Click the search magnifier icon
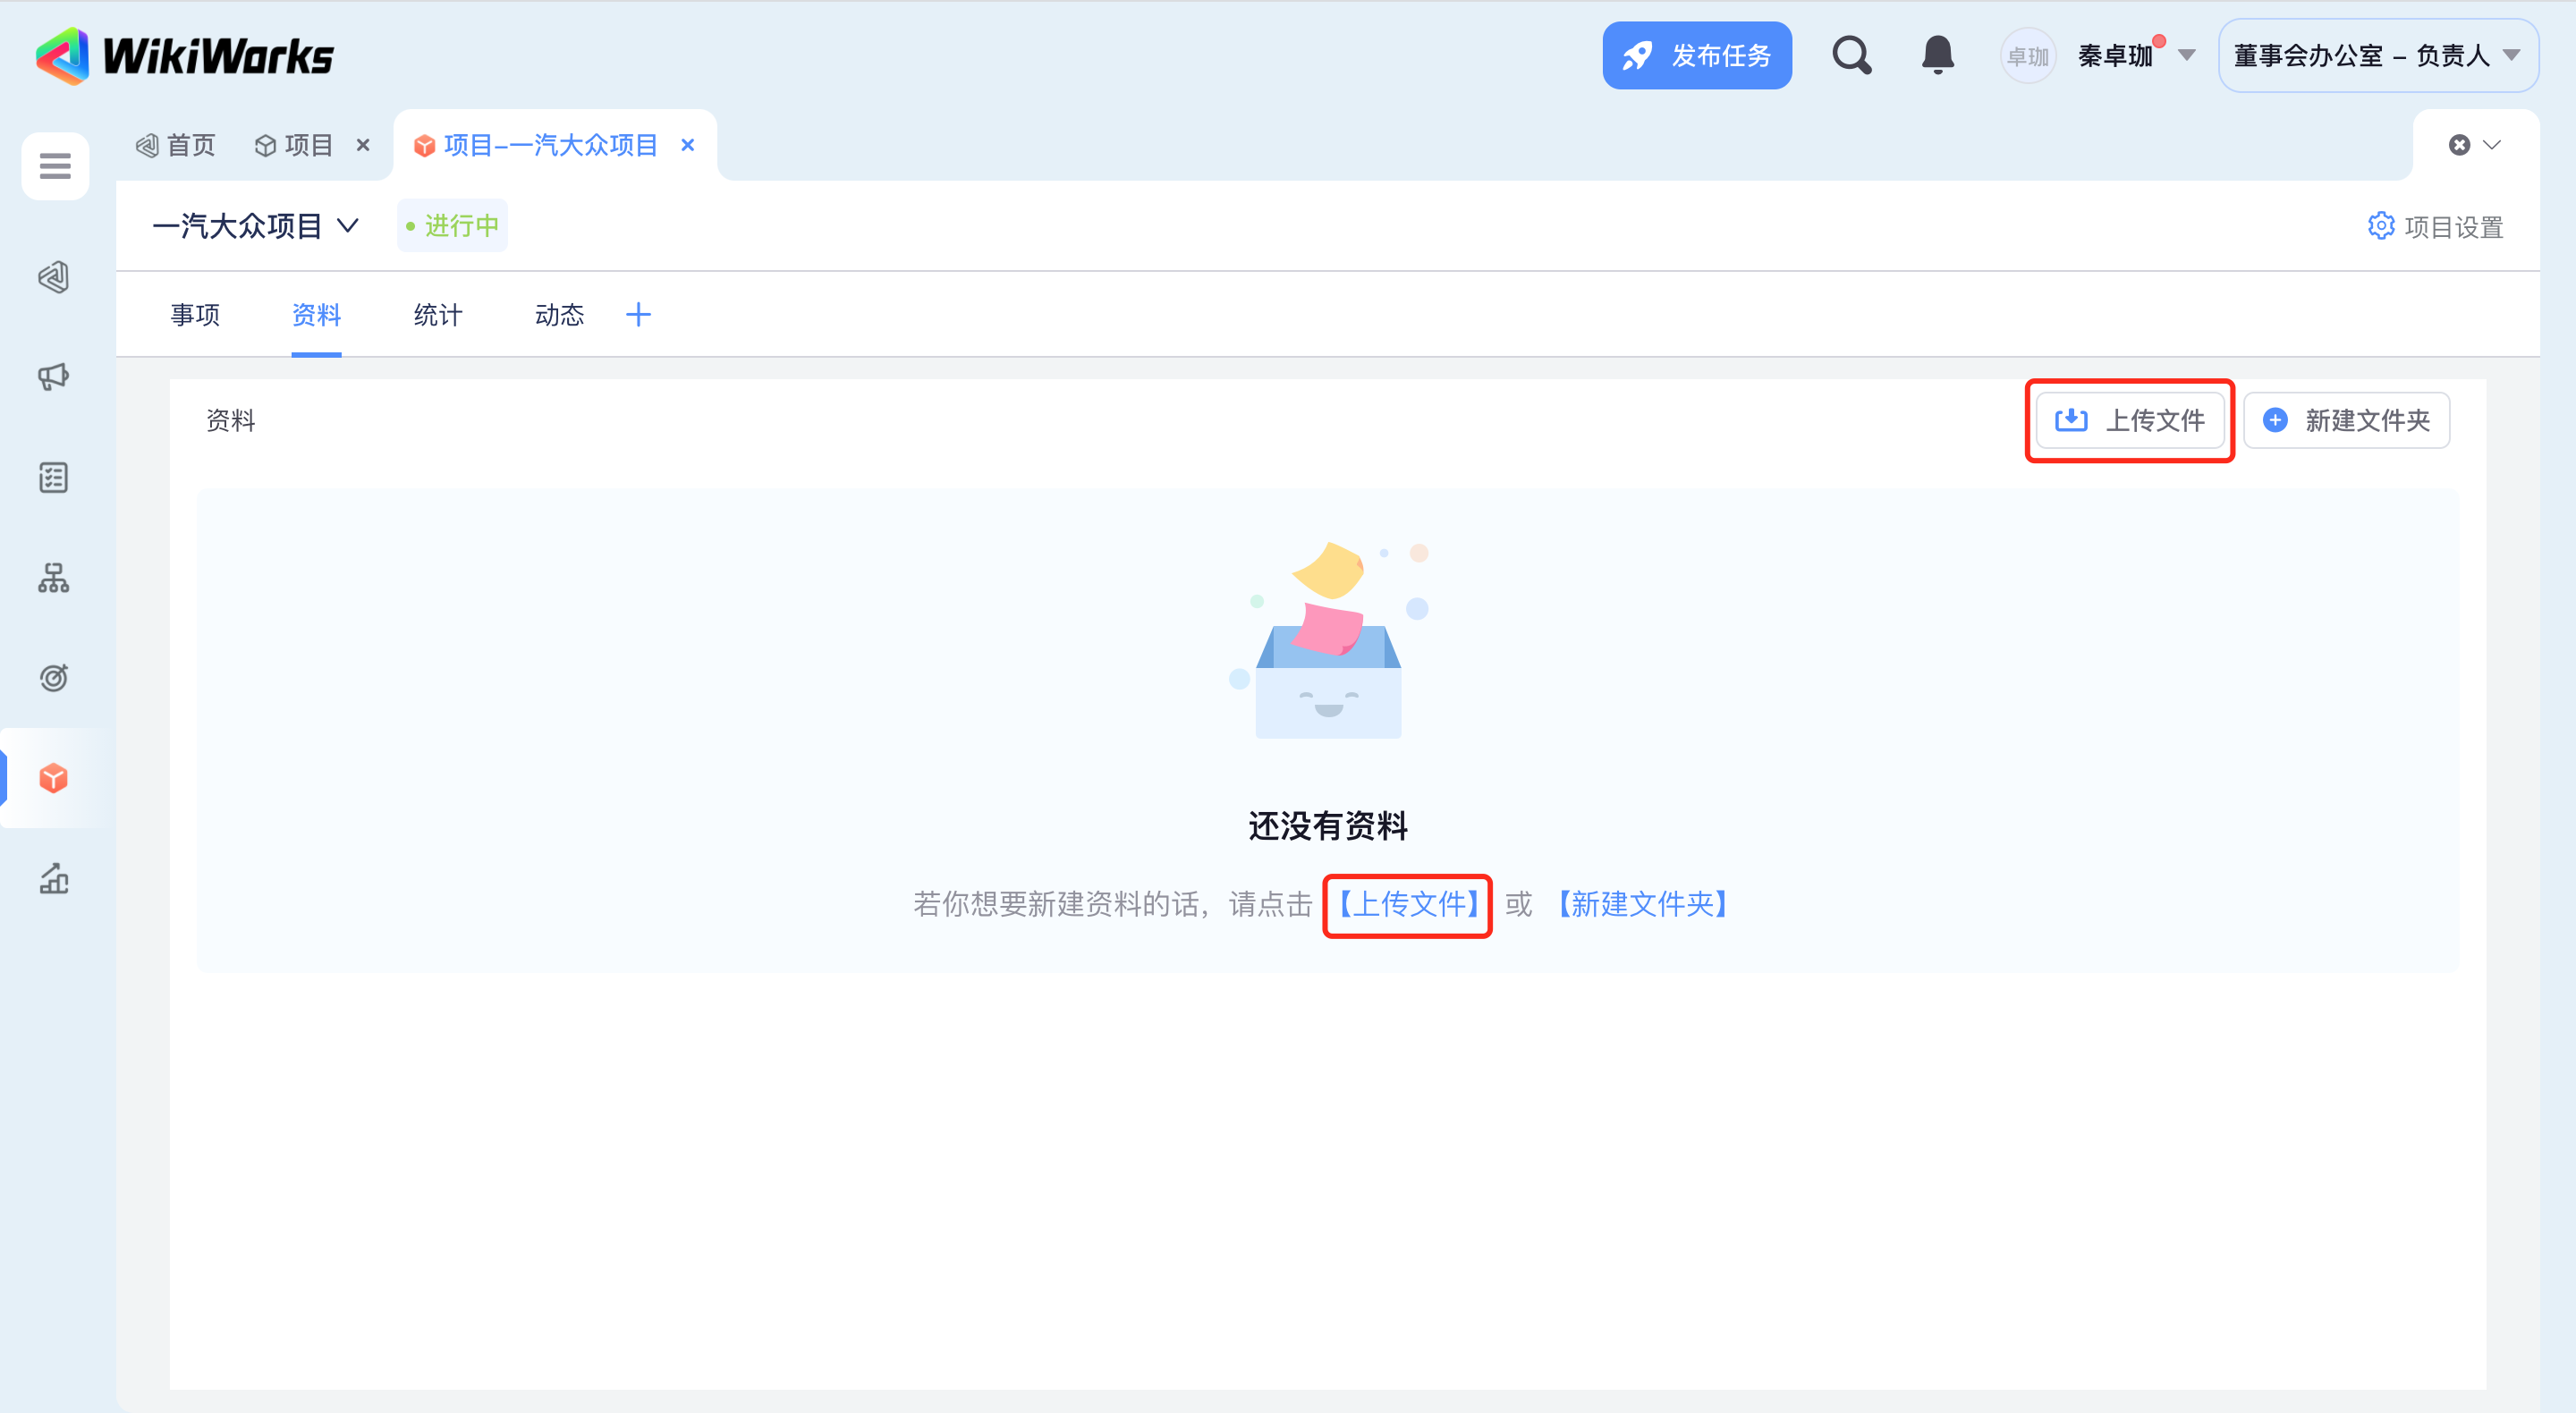2576x1413 pixels. tap(1851, 56)
